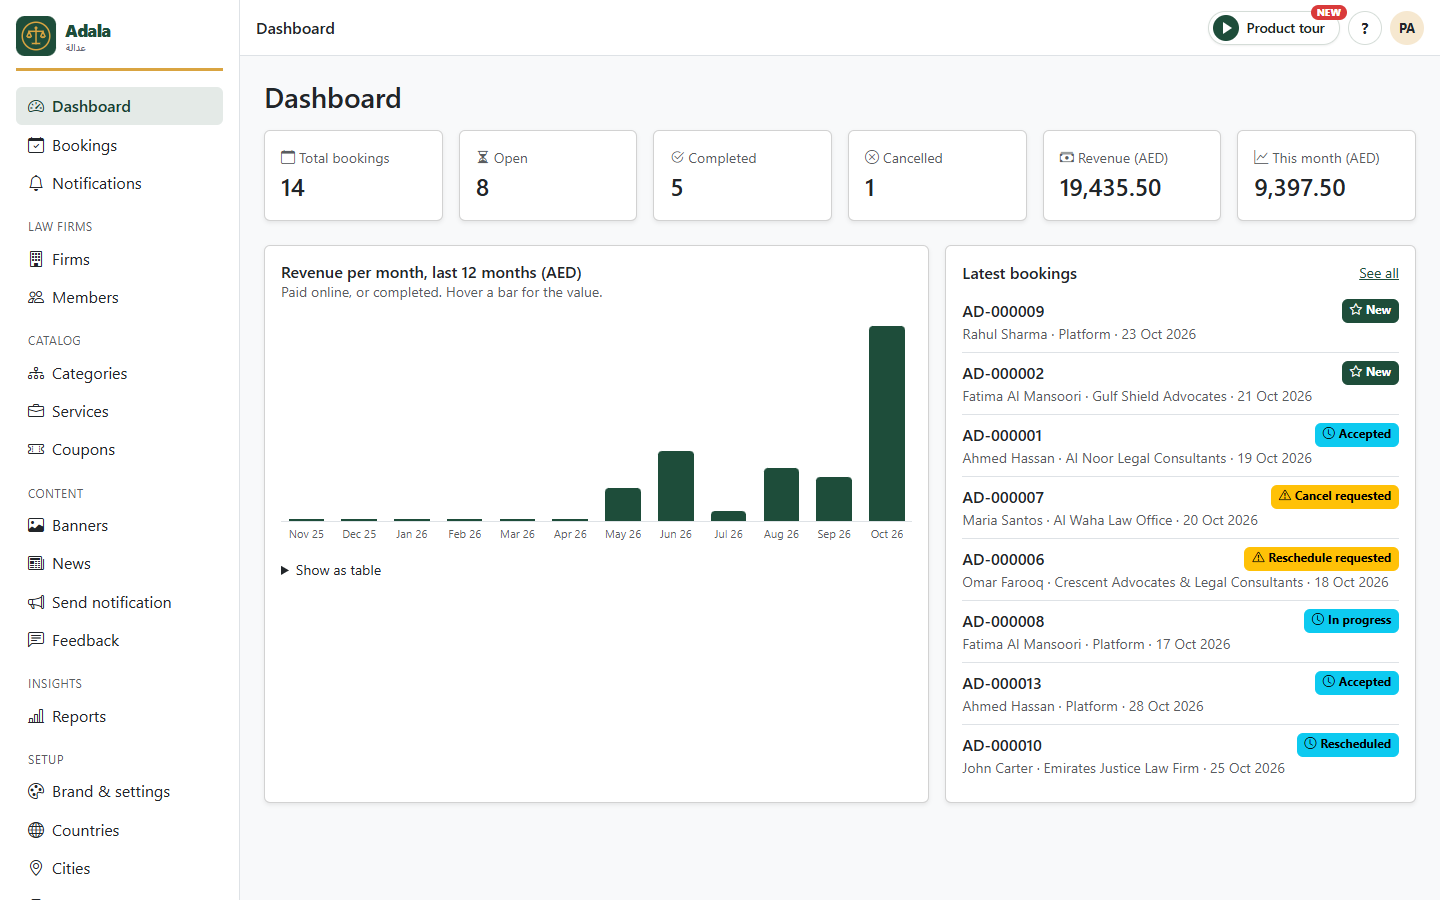Click the Adala scales logo icon
Screen dimensions: 1440x900
pos(36,36)
